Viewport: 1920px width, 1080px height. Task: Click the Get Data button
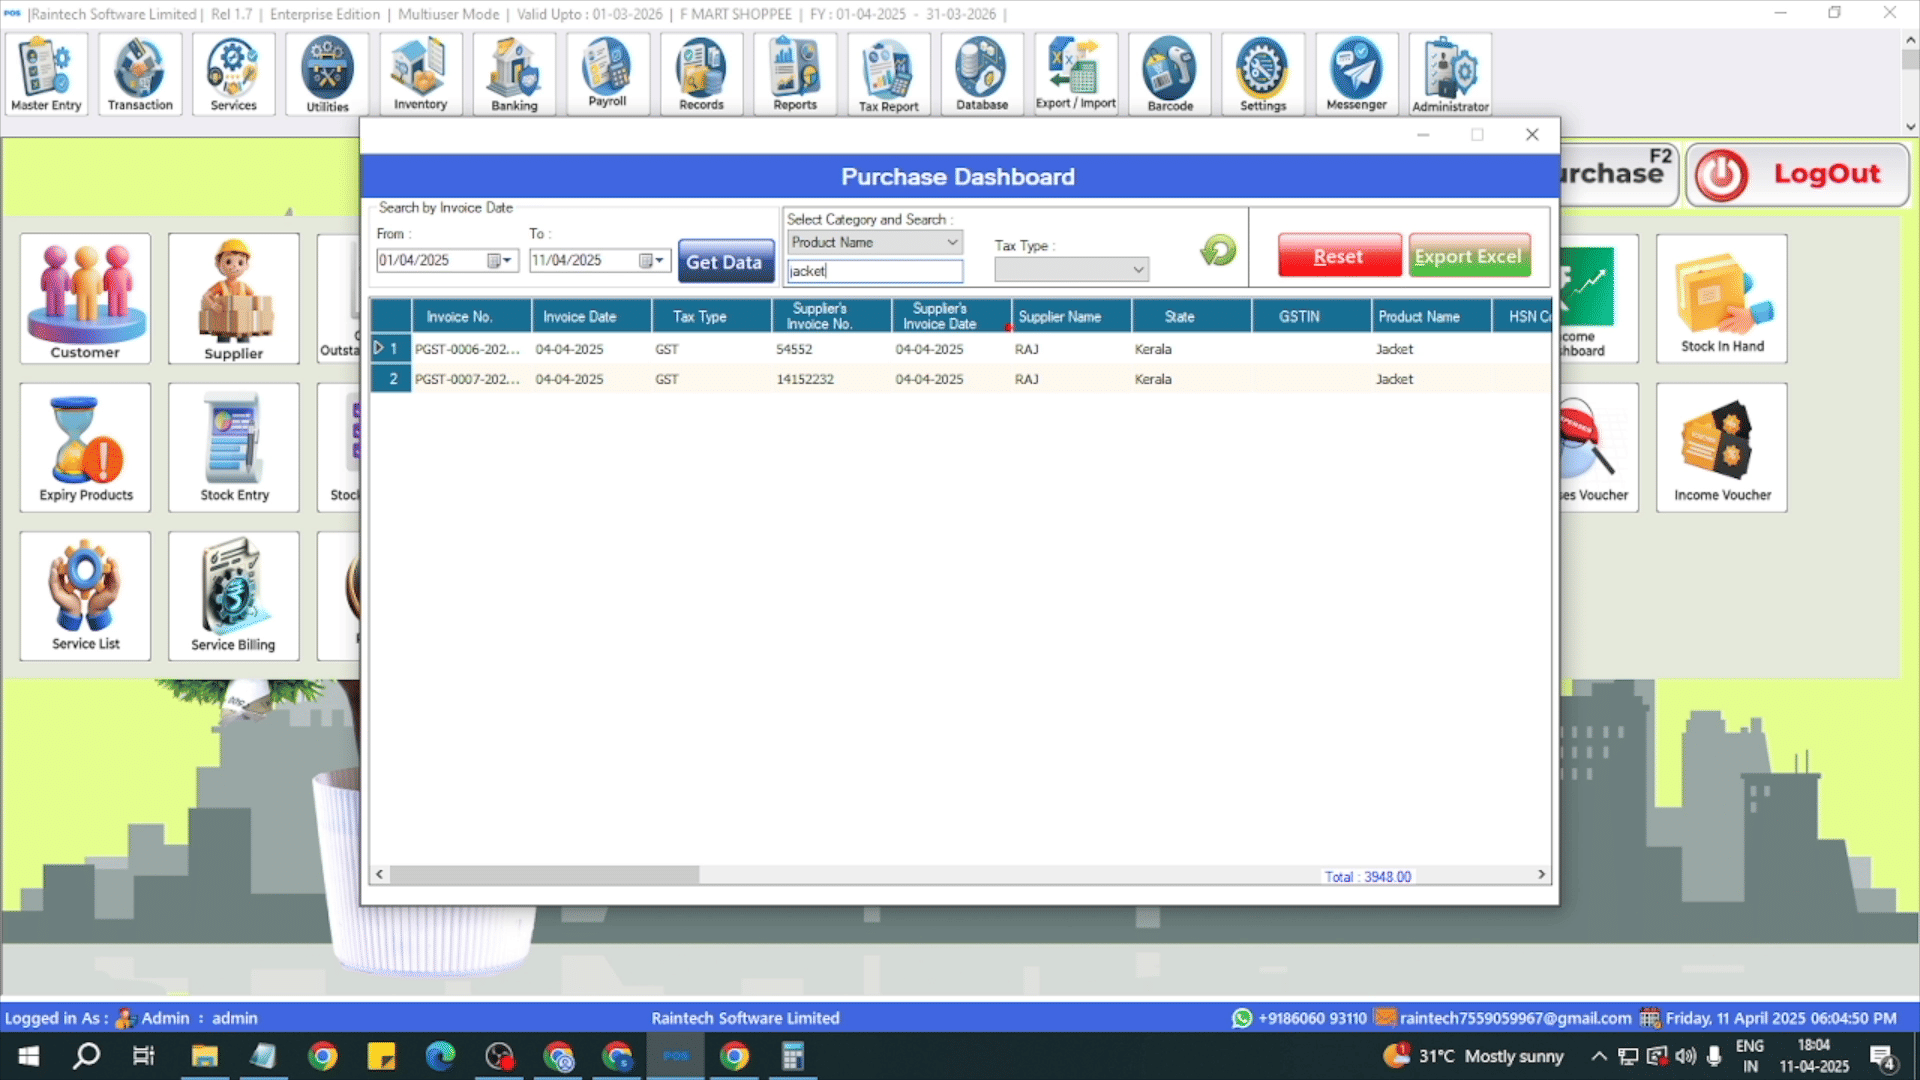pyautogui.click(x=725, y=262)
